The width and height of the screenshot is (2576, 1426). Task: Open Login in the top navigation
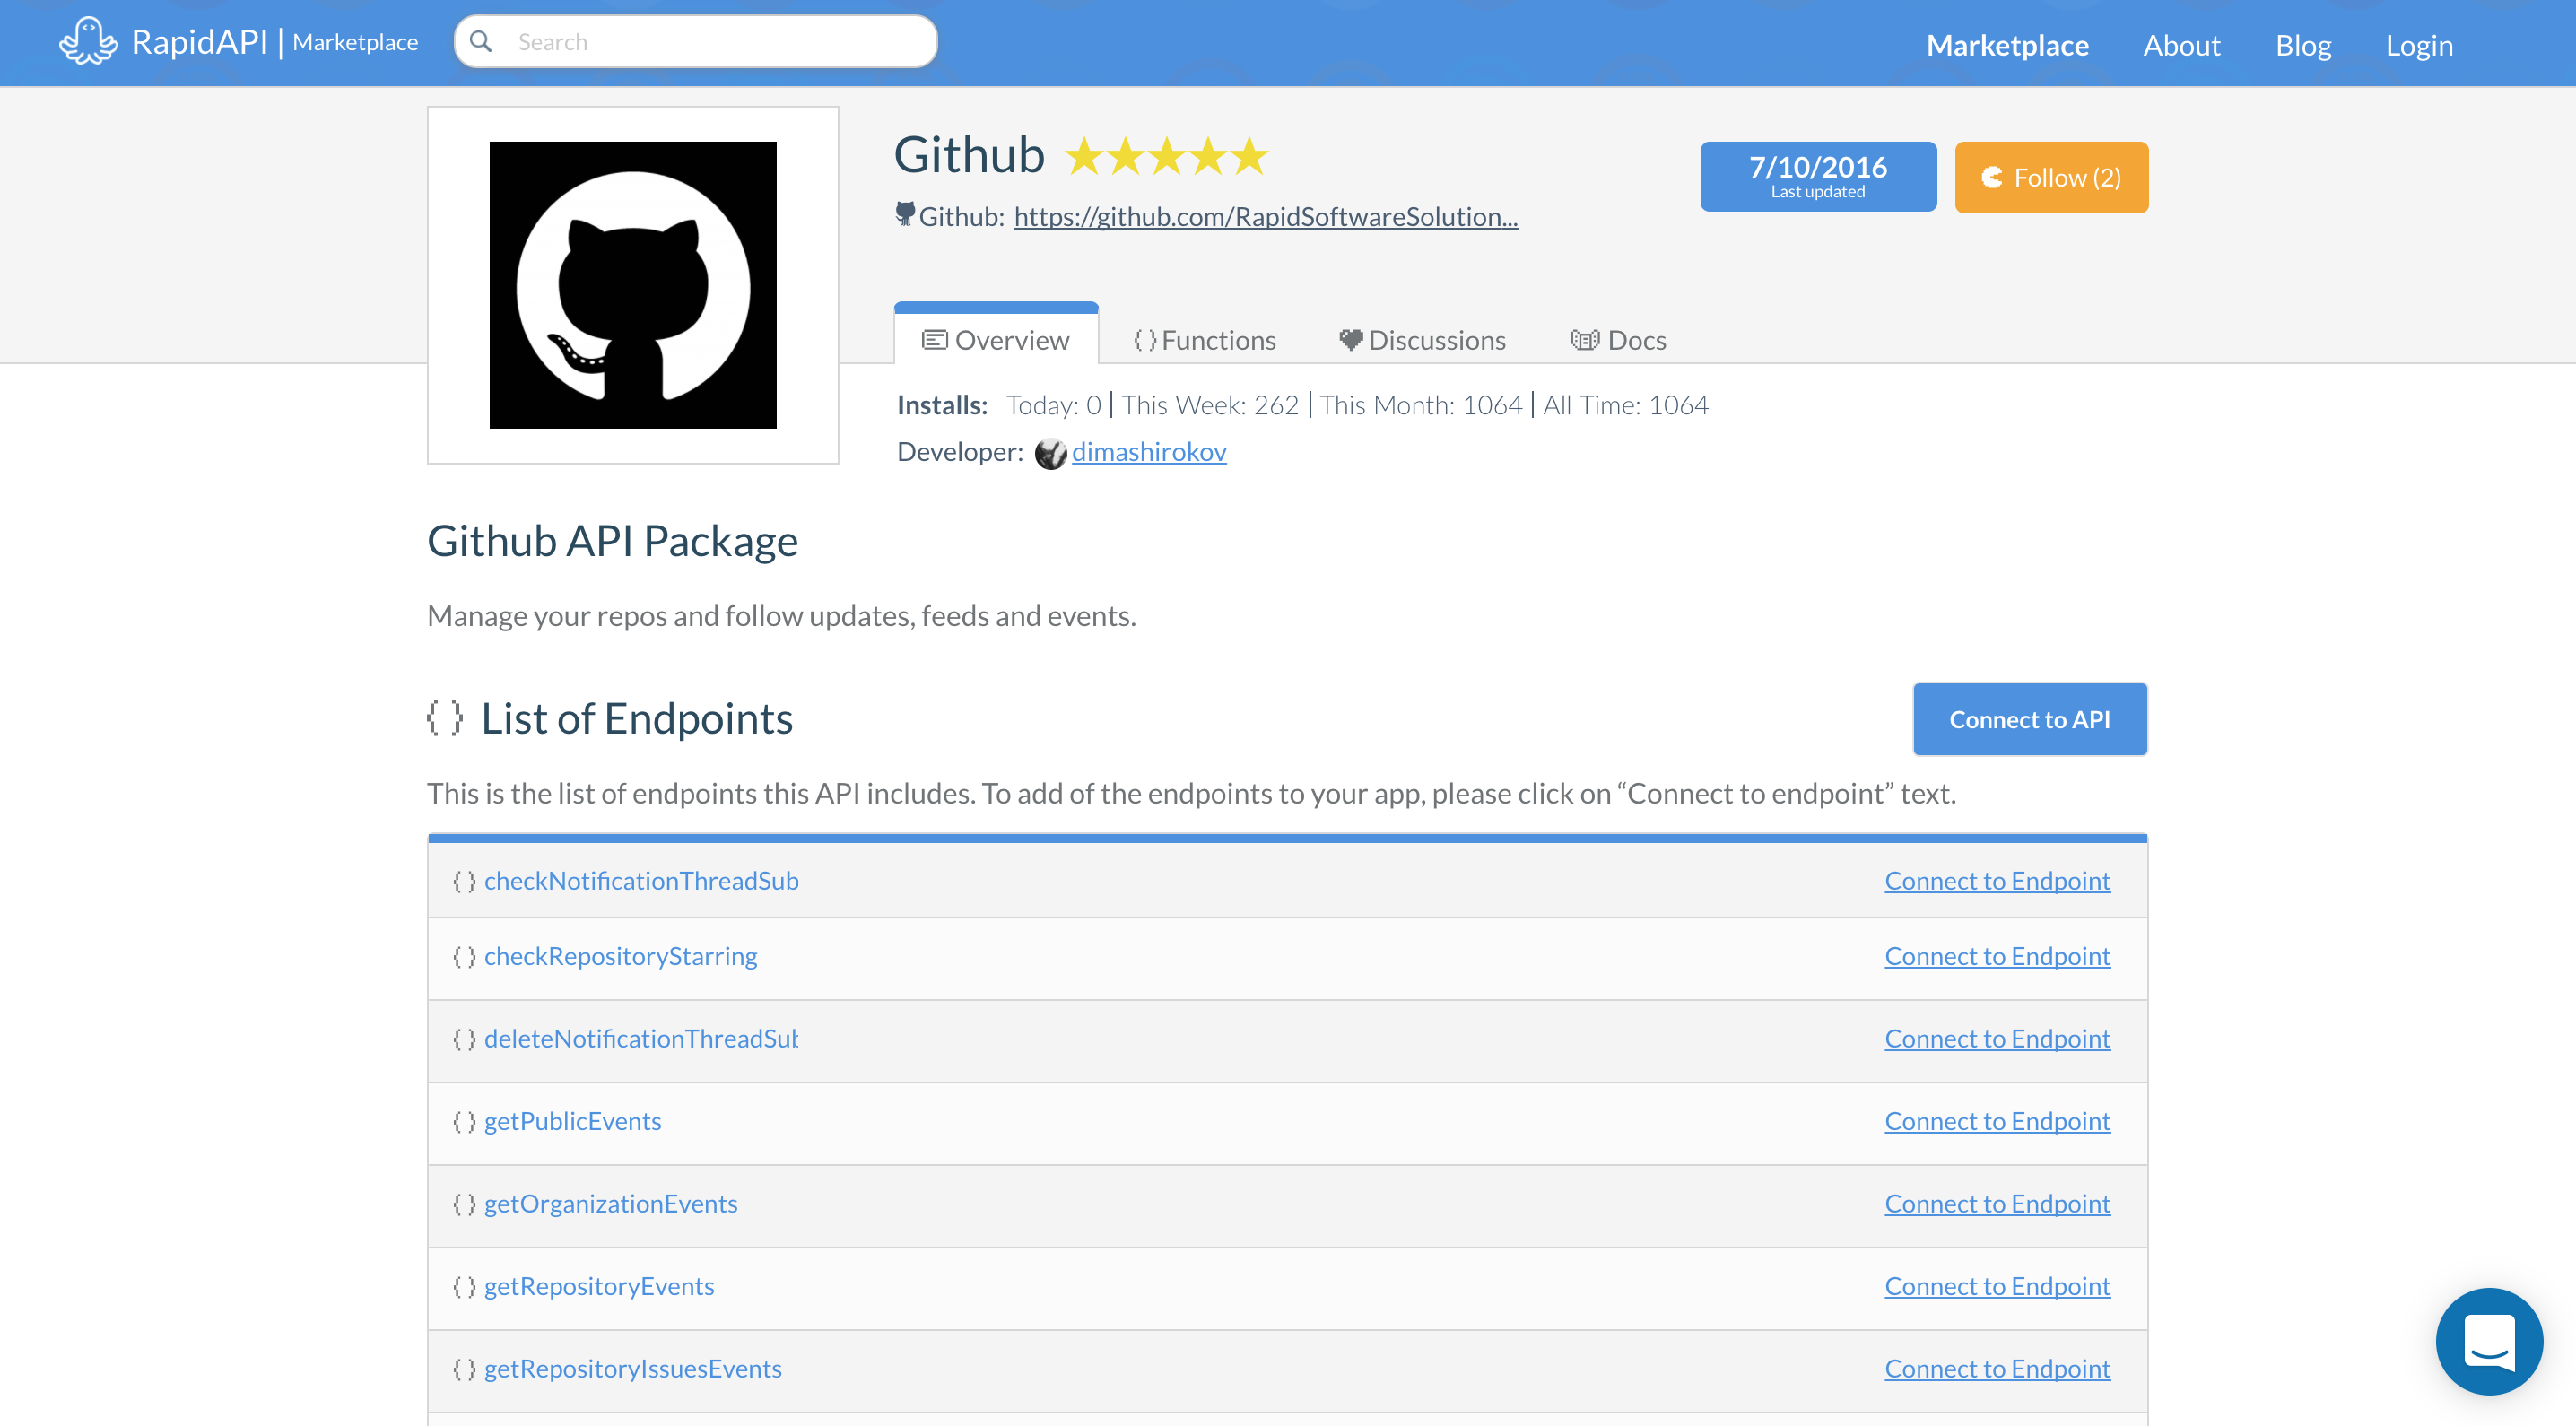[2418, 45]
